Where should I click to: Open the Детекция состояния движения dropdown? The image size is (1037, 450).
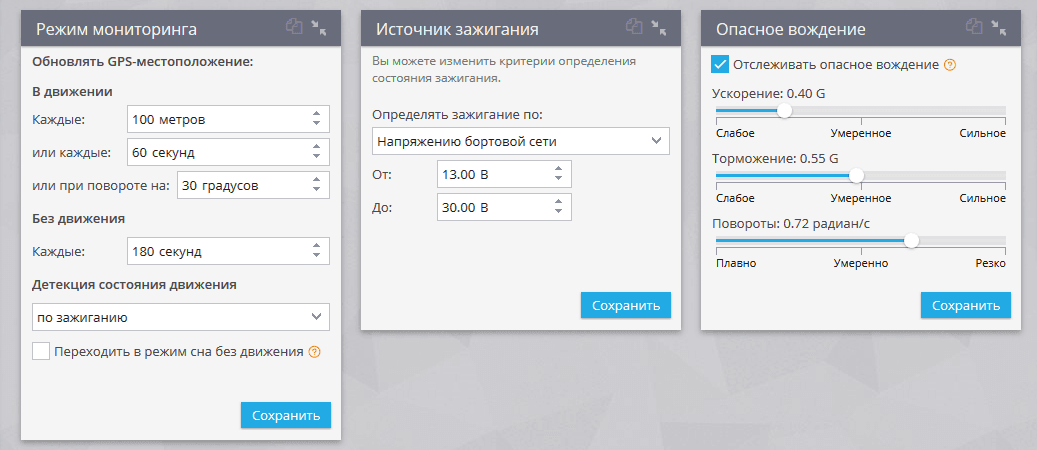coord(181,317)
